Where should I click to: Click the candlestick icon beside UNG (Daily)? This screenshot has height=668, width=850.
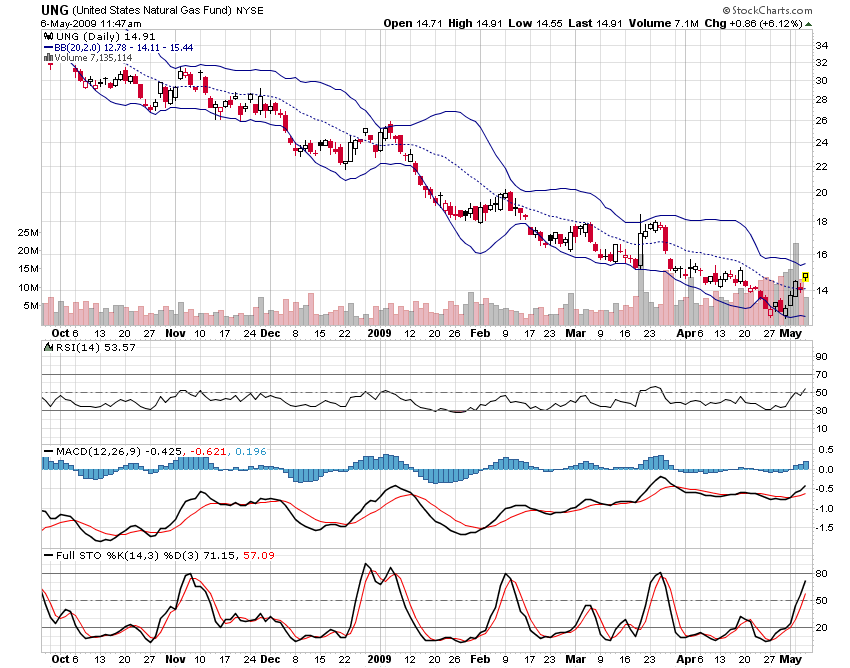(x=48, y=36)
